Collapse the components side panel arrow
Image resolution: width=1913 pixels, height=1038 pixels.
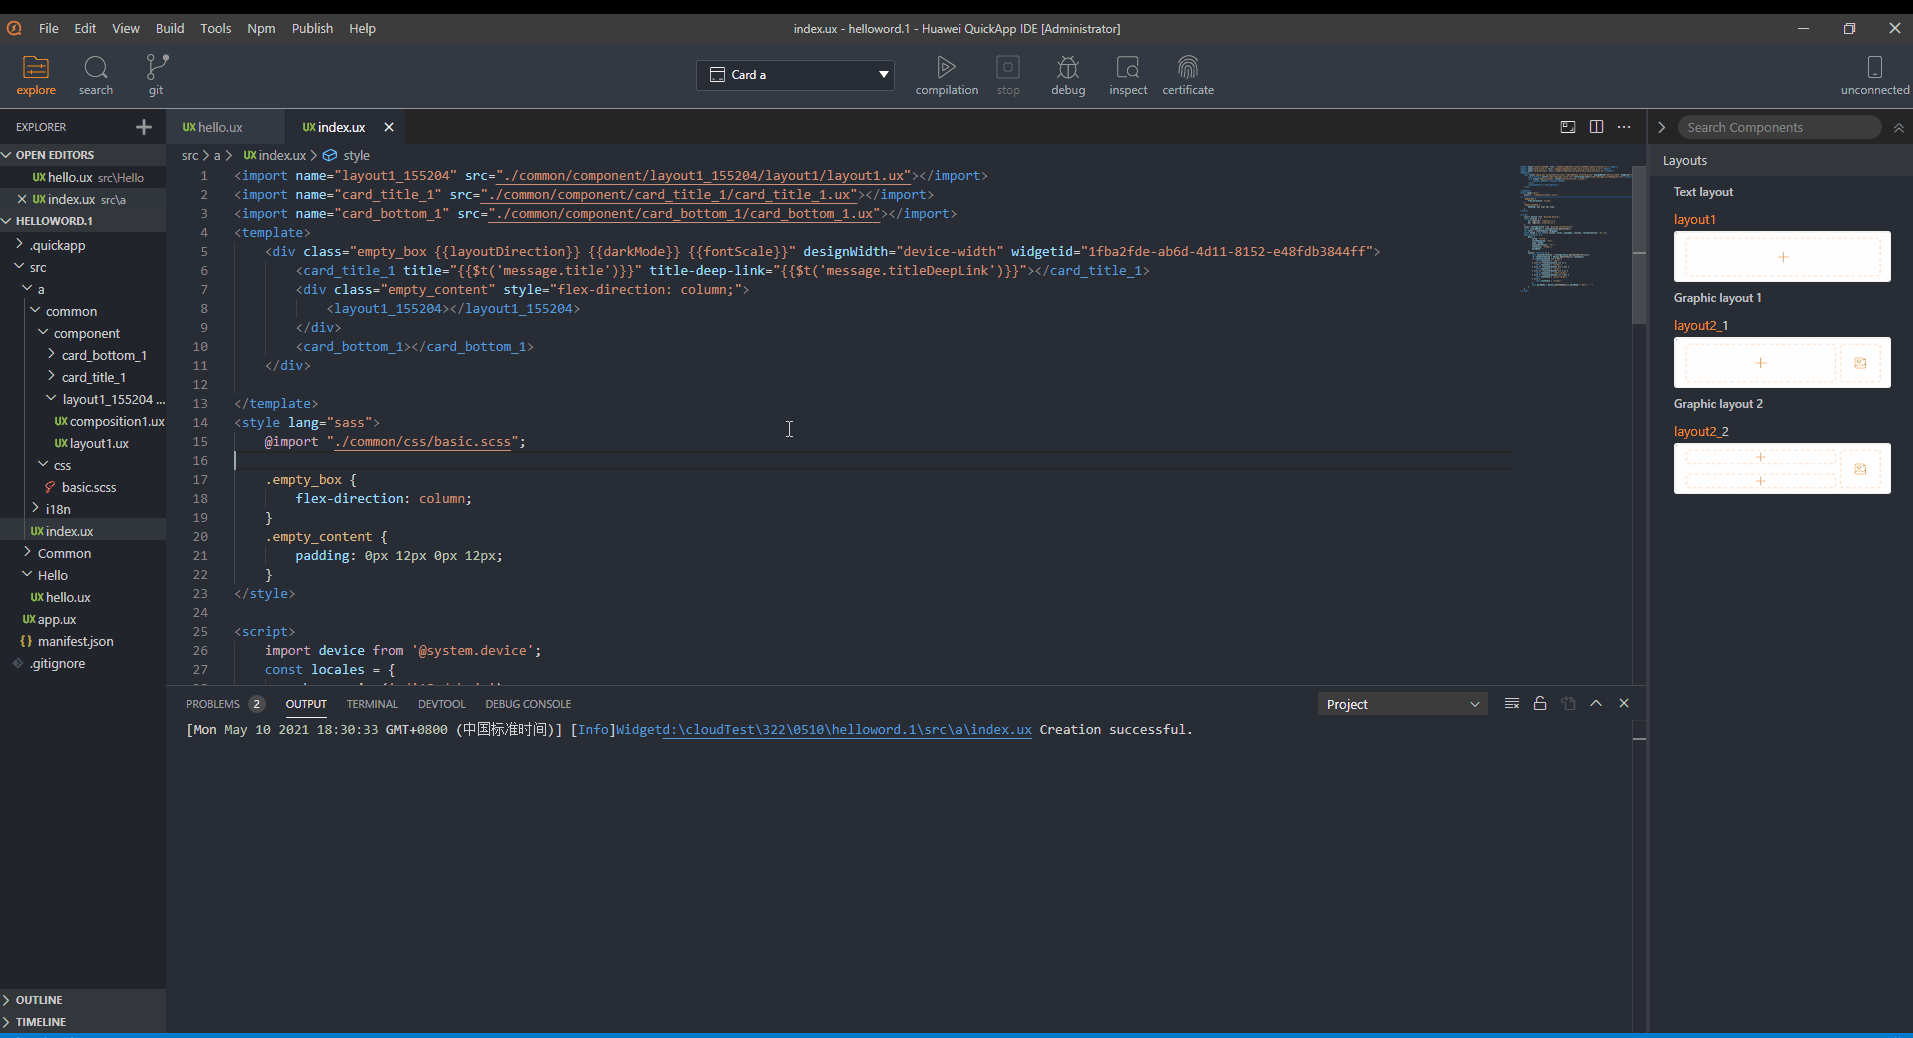click(x=1662, y=127)
